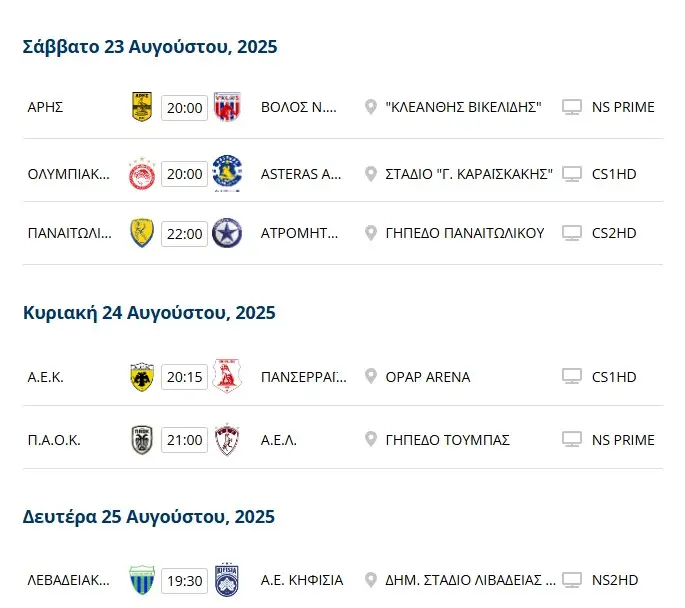Click the Volos team crest
This screenshot has height=608, width=685.
pos(227,107)
